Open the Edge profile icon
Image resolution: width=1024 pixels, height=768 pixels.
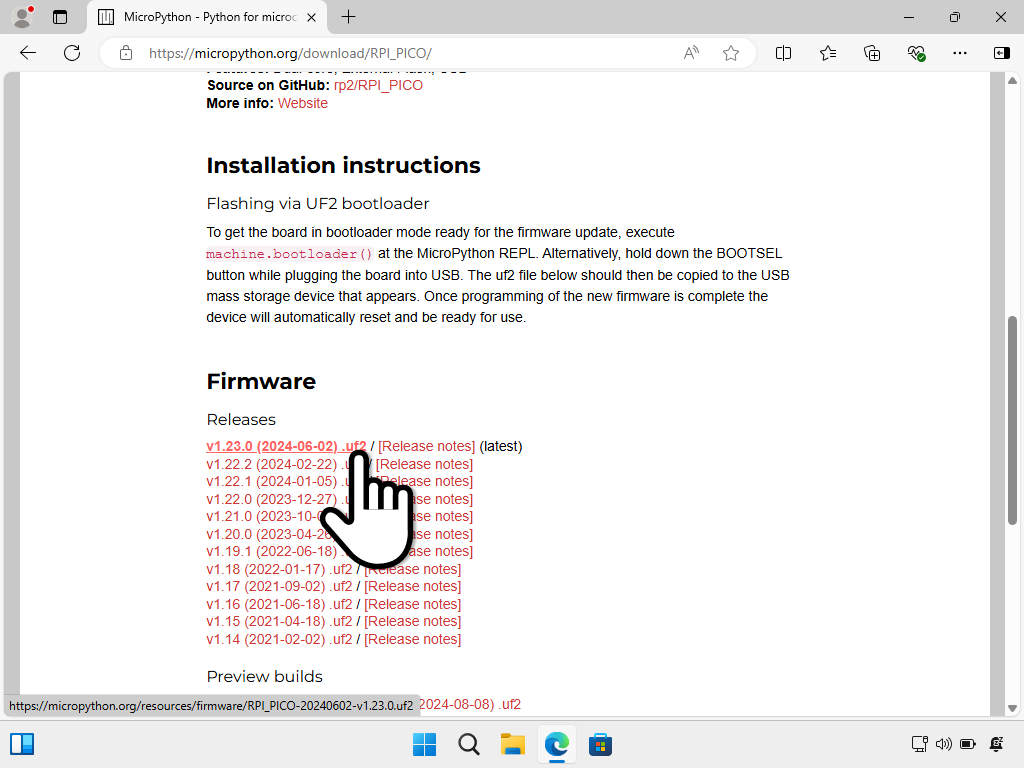[22, 17]
